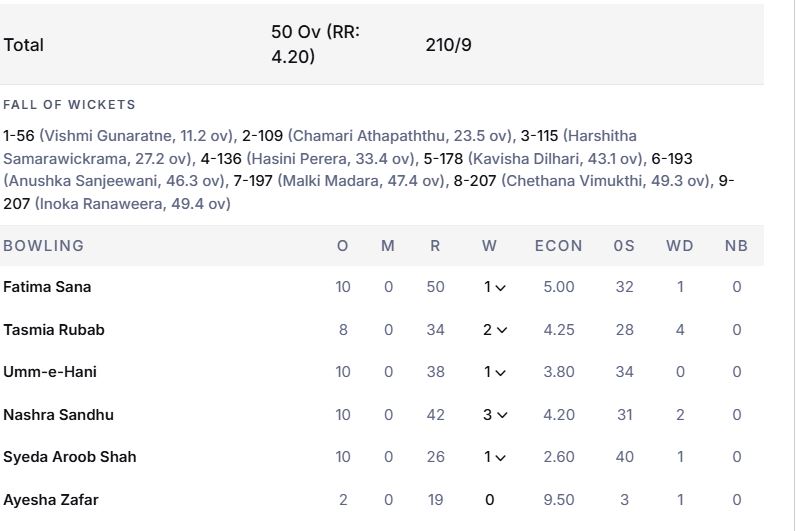
Task: Open Fatima Sana player profile
Action: (x=47, y=287)
